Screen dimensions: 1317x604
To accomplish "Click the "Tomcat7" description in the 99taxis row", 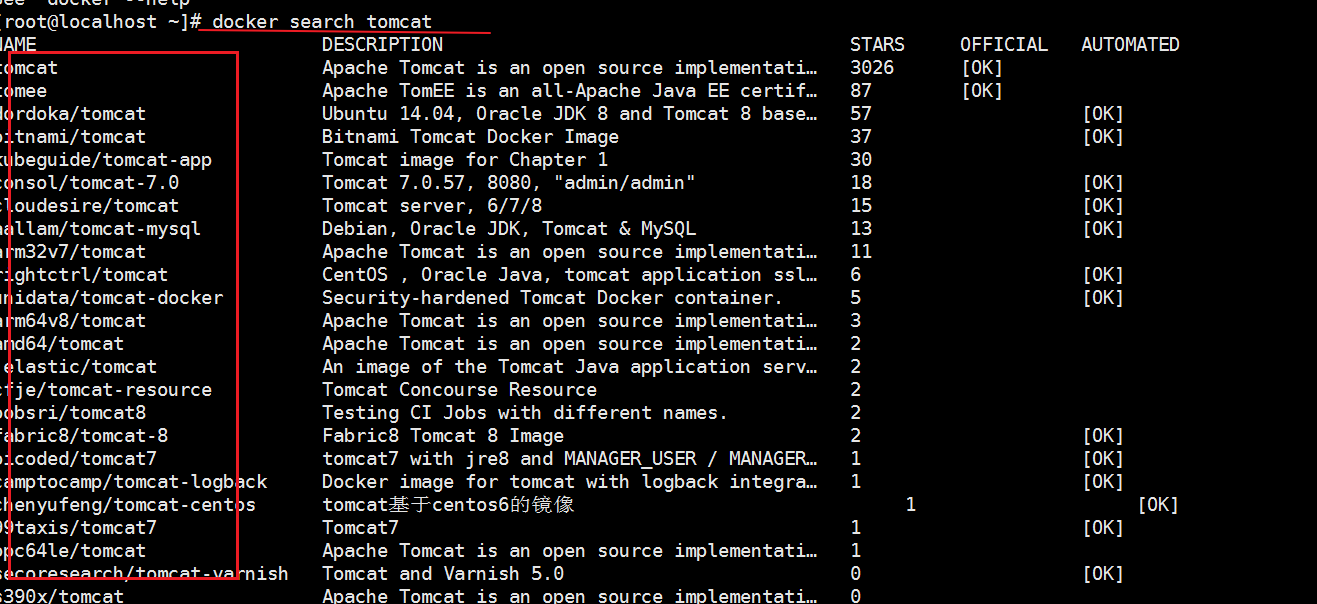I will click(x=360, y=528).
